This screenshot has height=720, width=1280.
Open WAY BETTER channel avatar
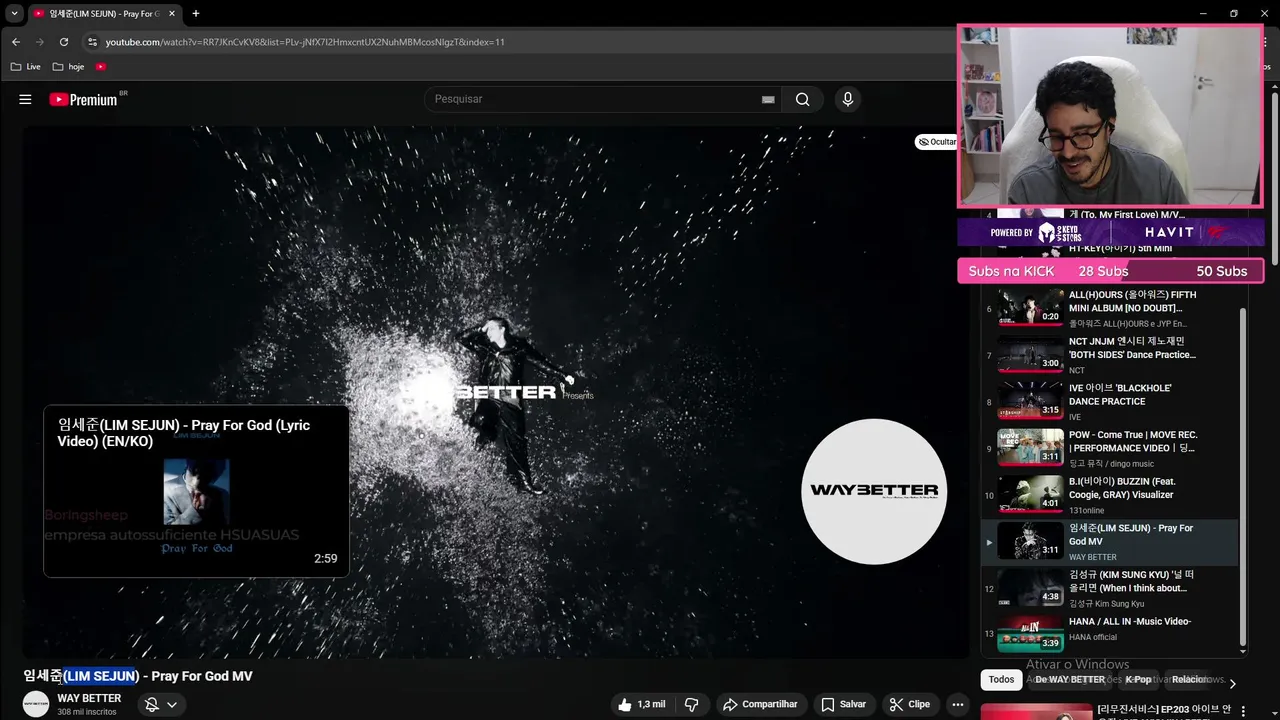[36, 704]
